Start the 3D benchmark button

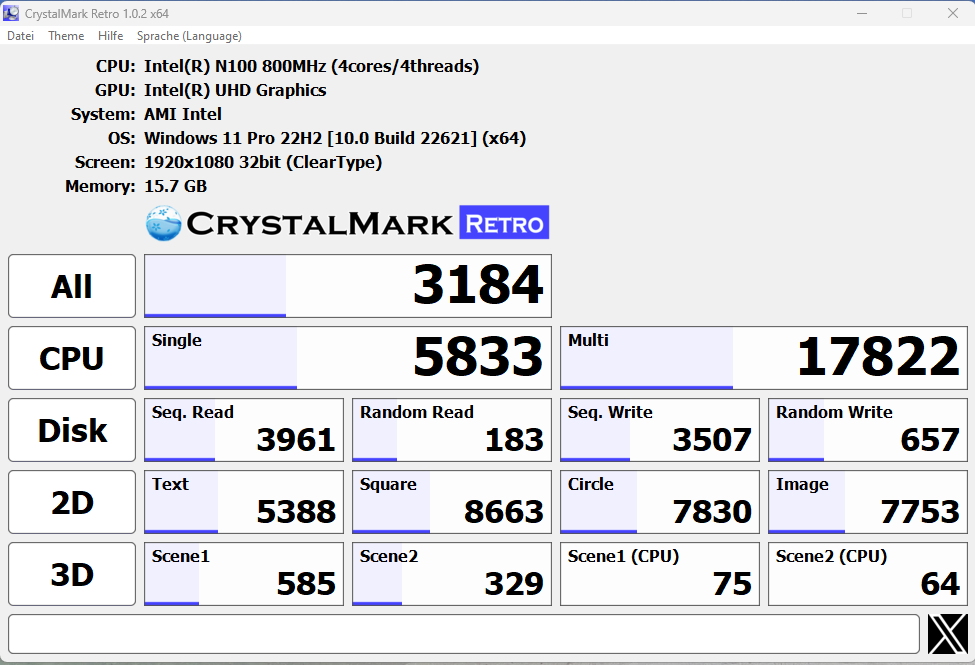(x=72, y=574)
